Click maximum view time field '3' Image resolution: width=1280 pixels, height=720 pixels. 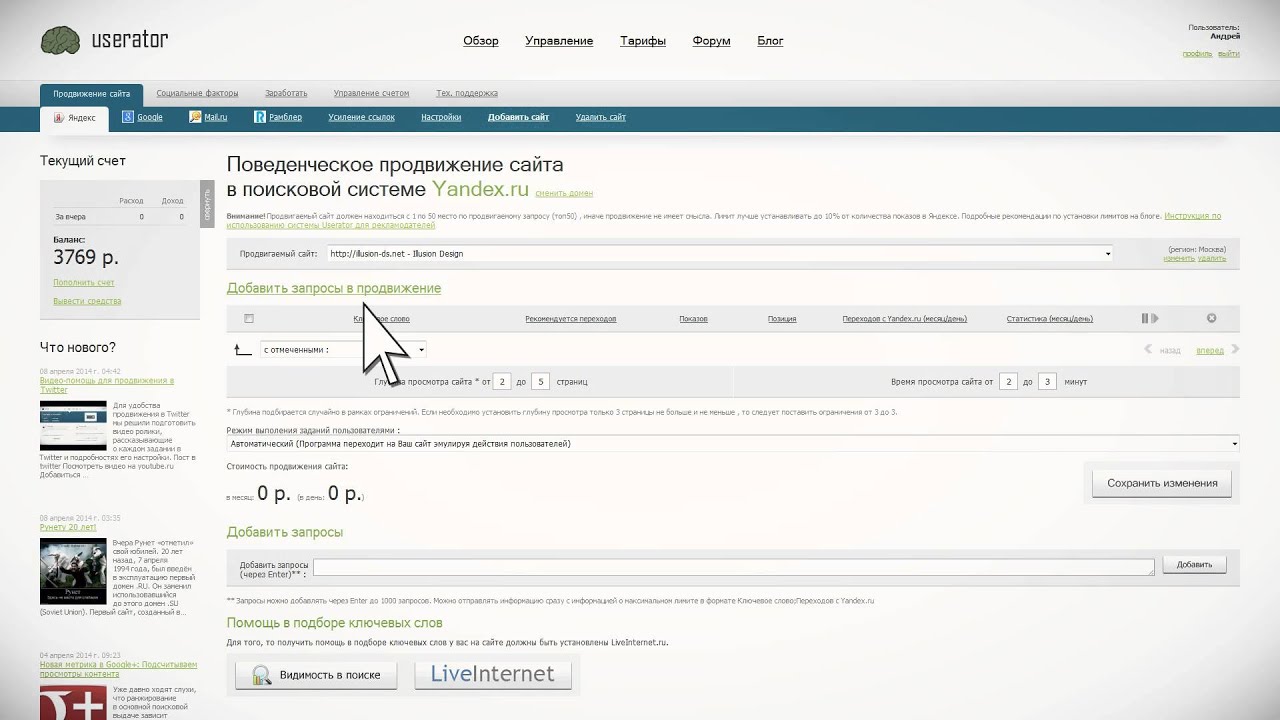point(1048,381)
